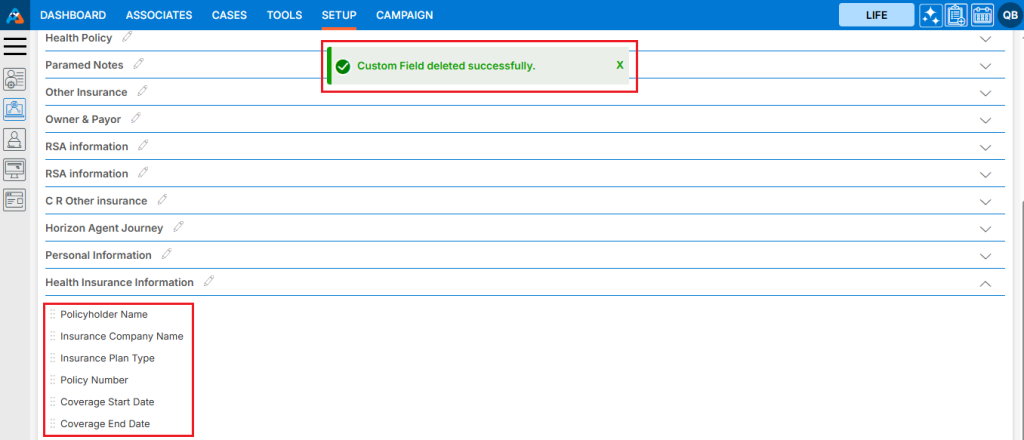Go to the DASHBOARD tab
1024x440 pixels.
[x=73, y=15]
